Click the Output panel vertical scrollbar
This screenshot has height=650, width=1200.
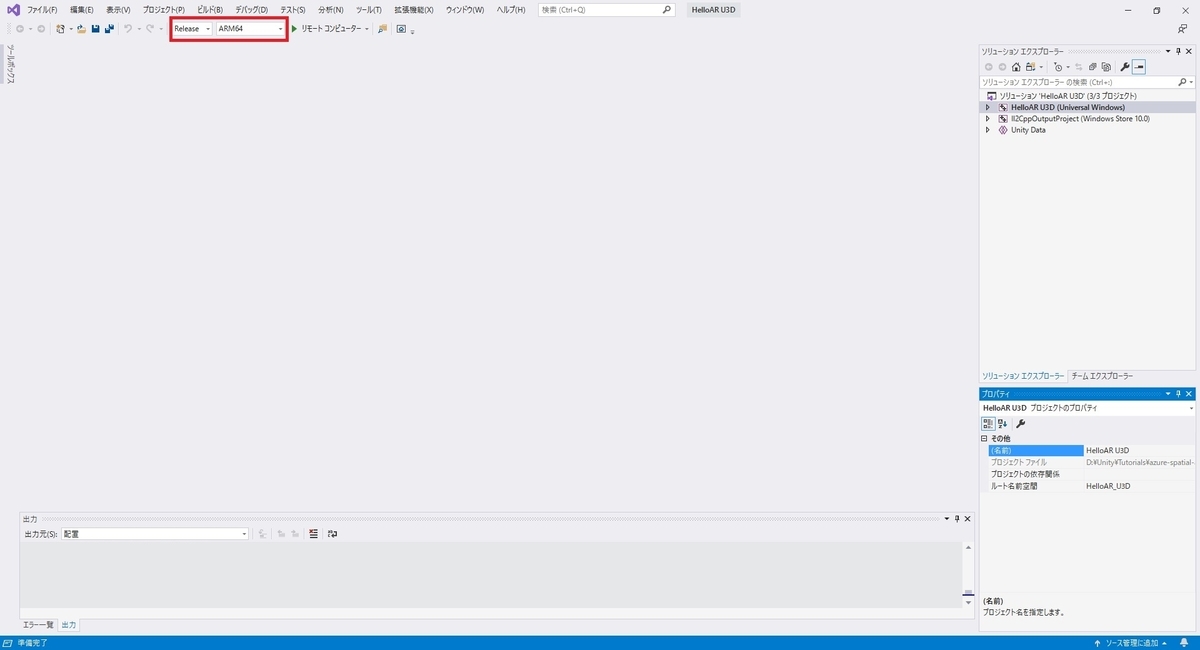pyautogui.click(x=968, y=575)
